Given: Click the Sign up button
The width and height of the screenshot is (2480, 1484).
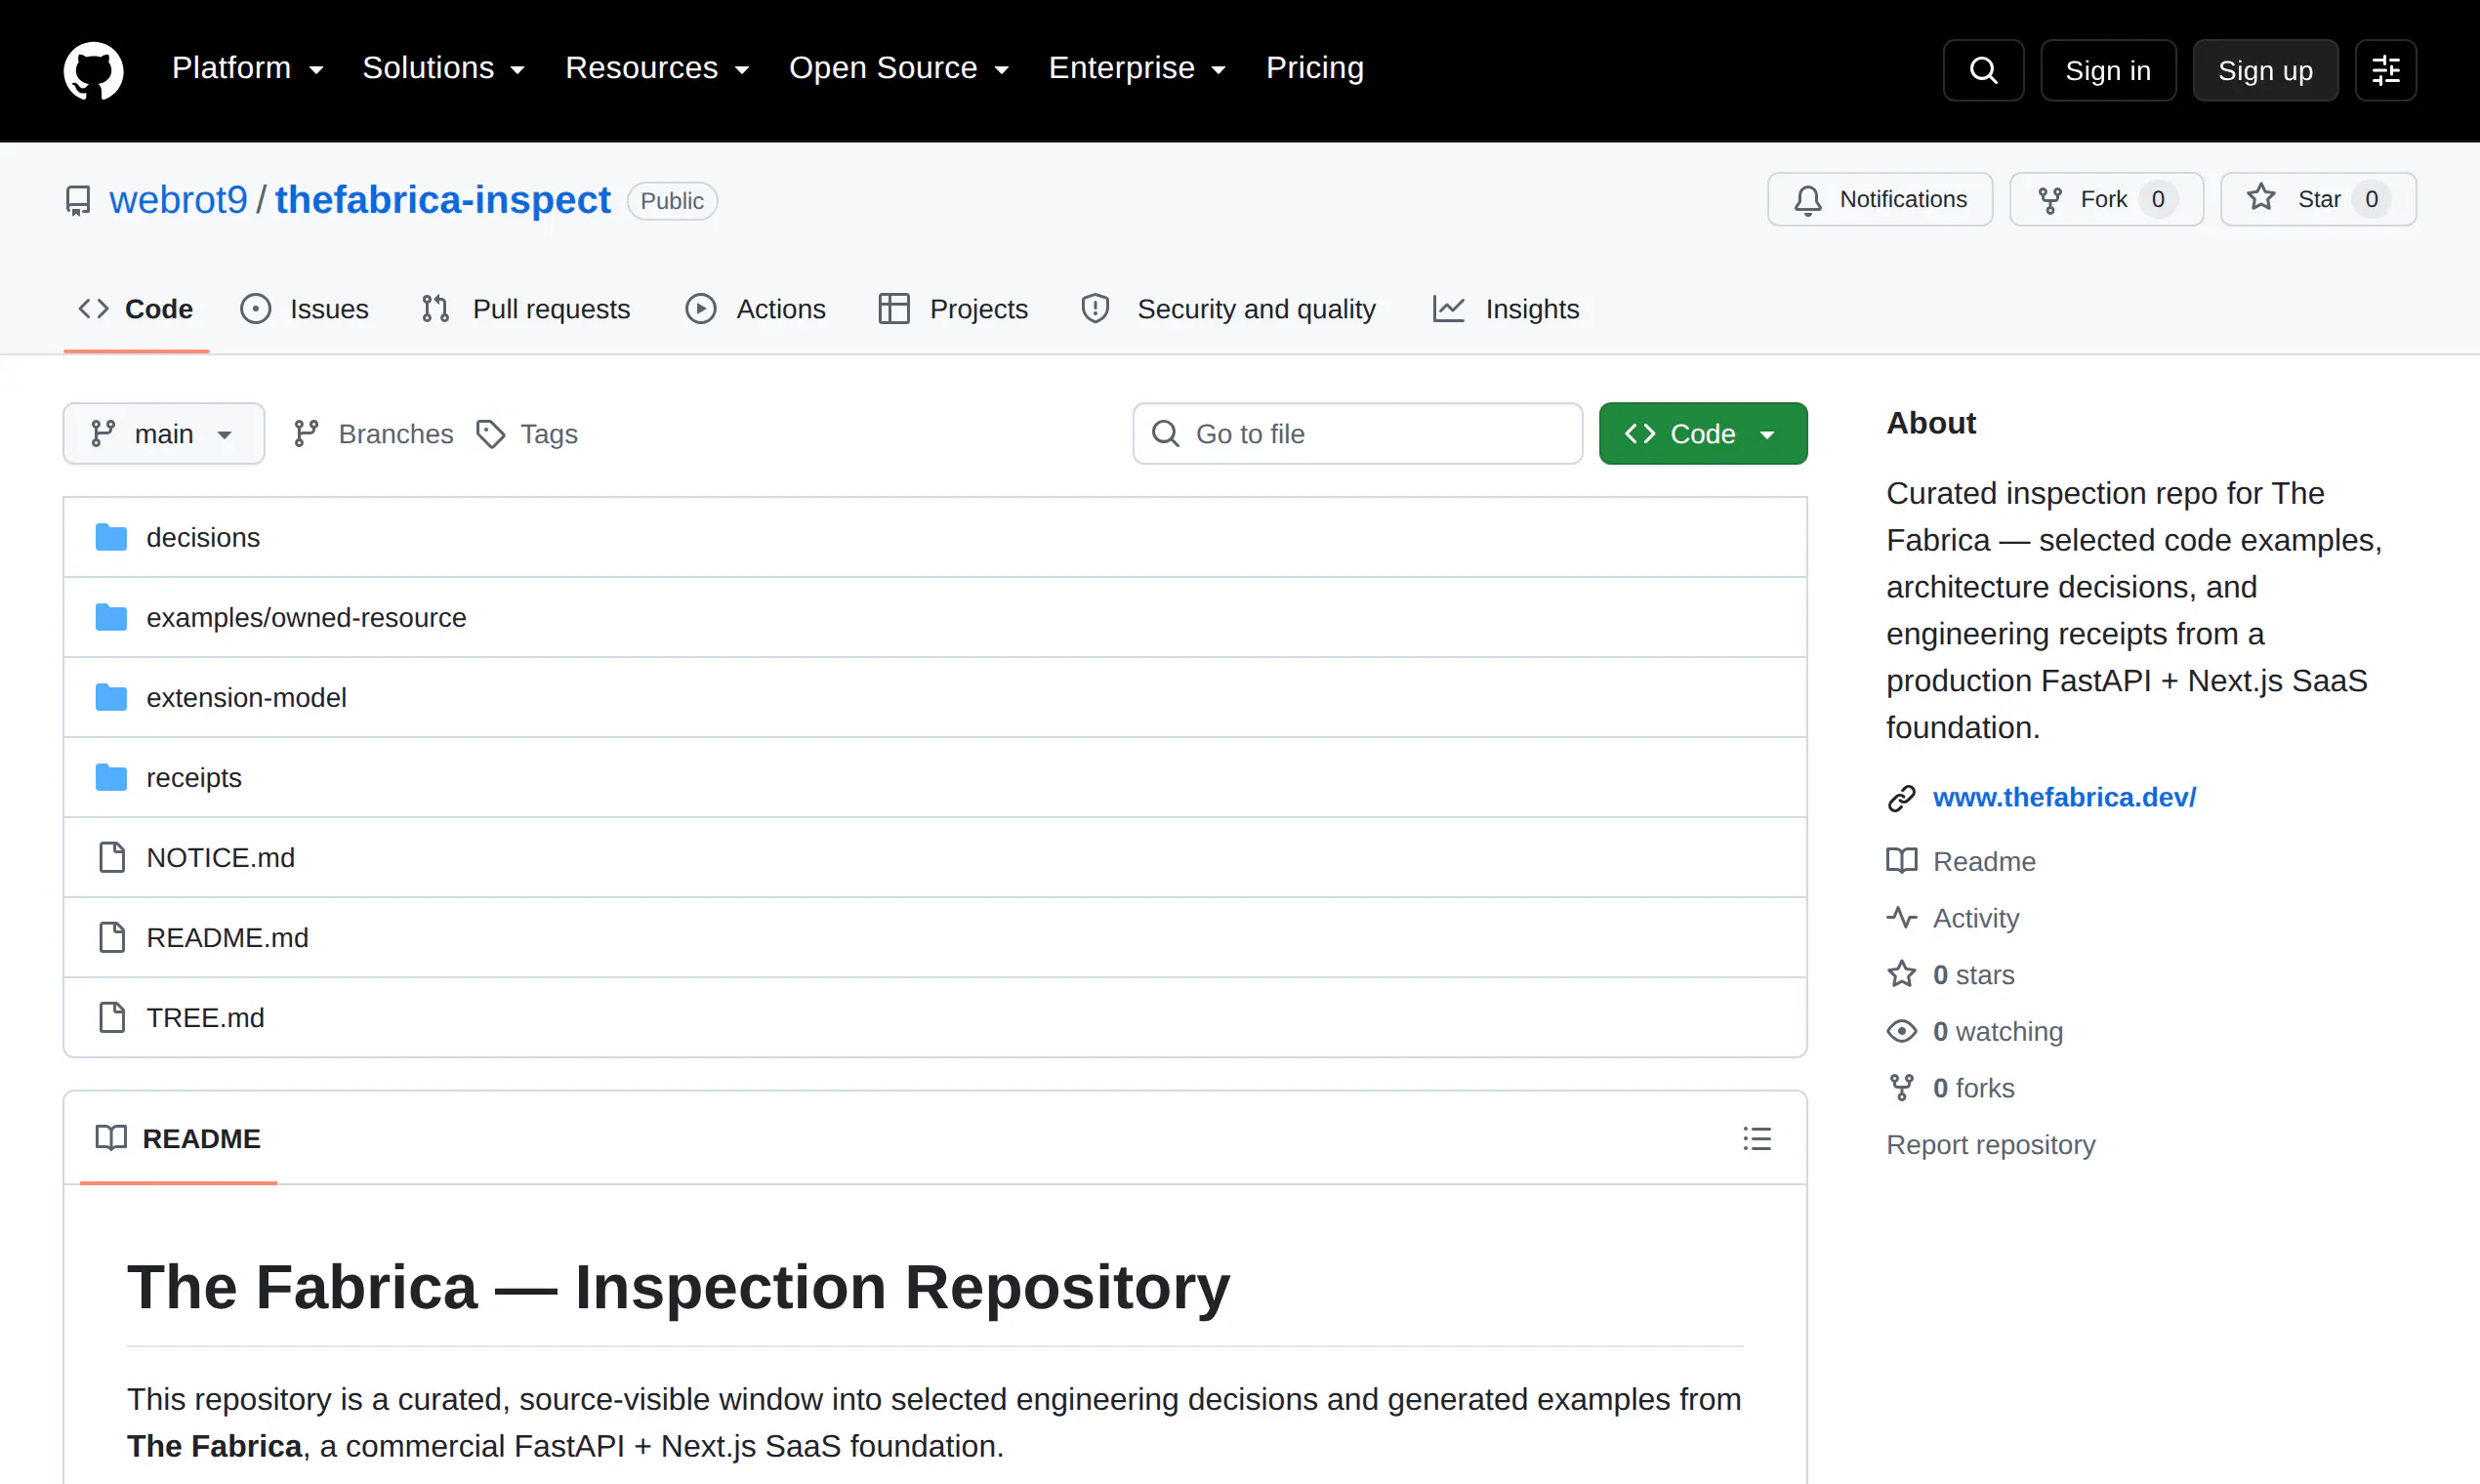Looking at the screenshot, I should pos(2265,70).
